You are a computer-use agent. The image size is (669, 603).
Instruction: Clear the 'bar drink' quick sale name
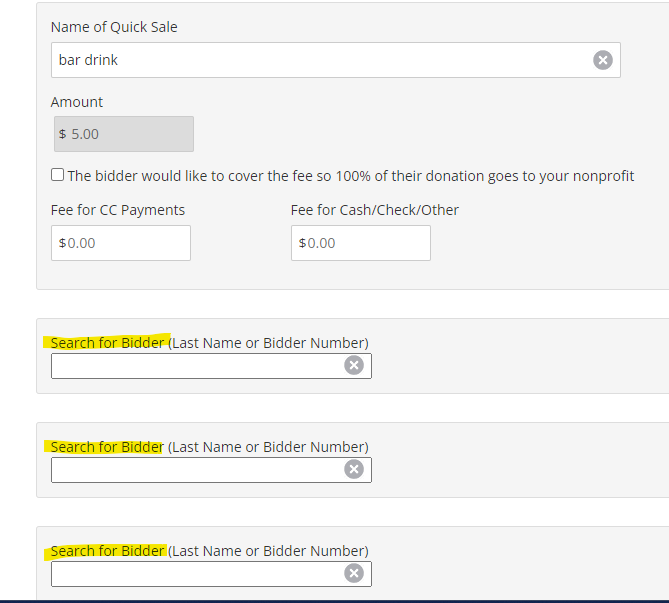pyautogui.click(x=602, y=60)
